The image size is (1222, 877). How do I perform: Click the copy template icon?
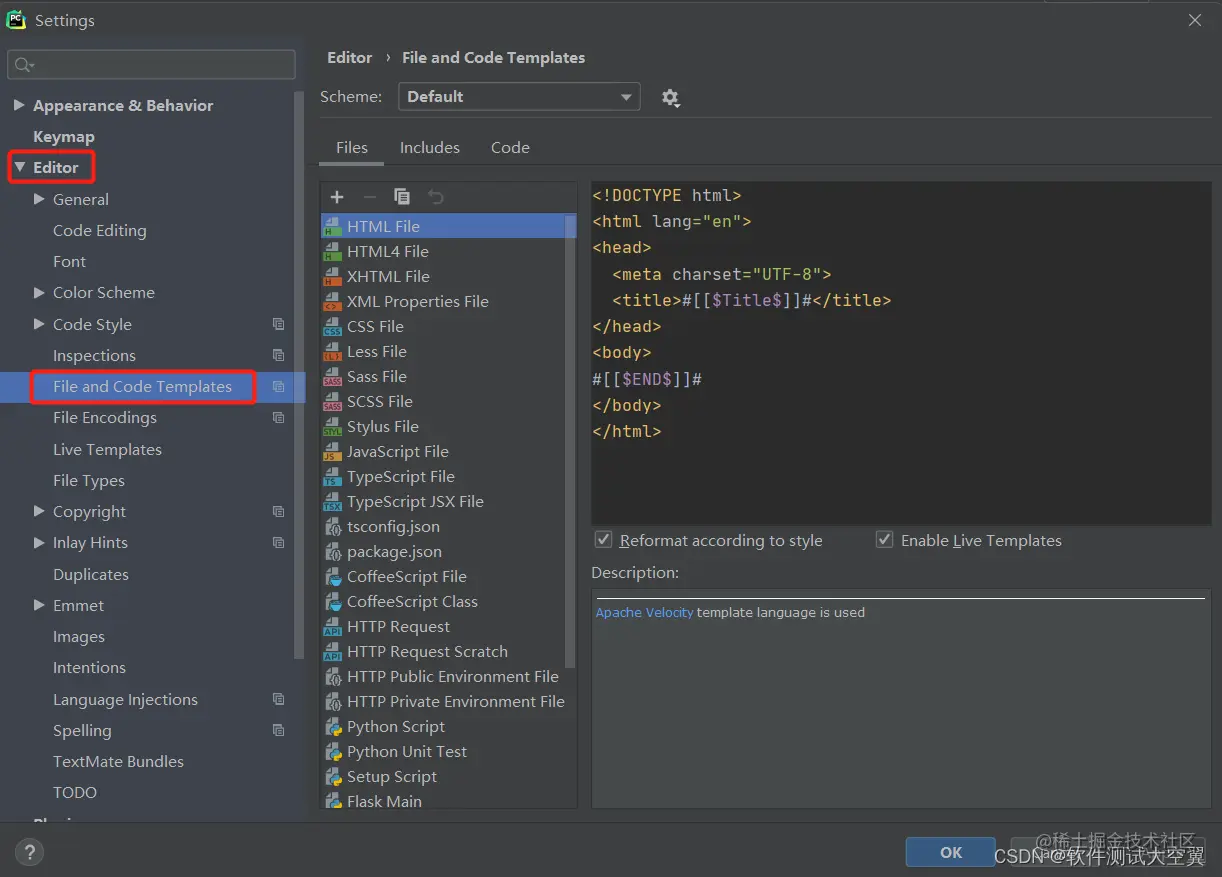402,197
